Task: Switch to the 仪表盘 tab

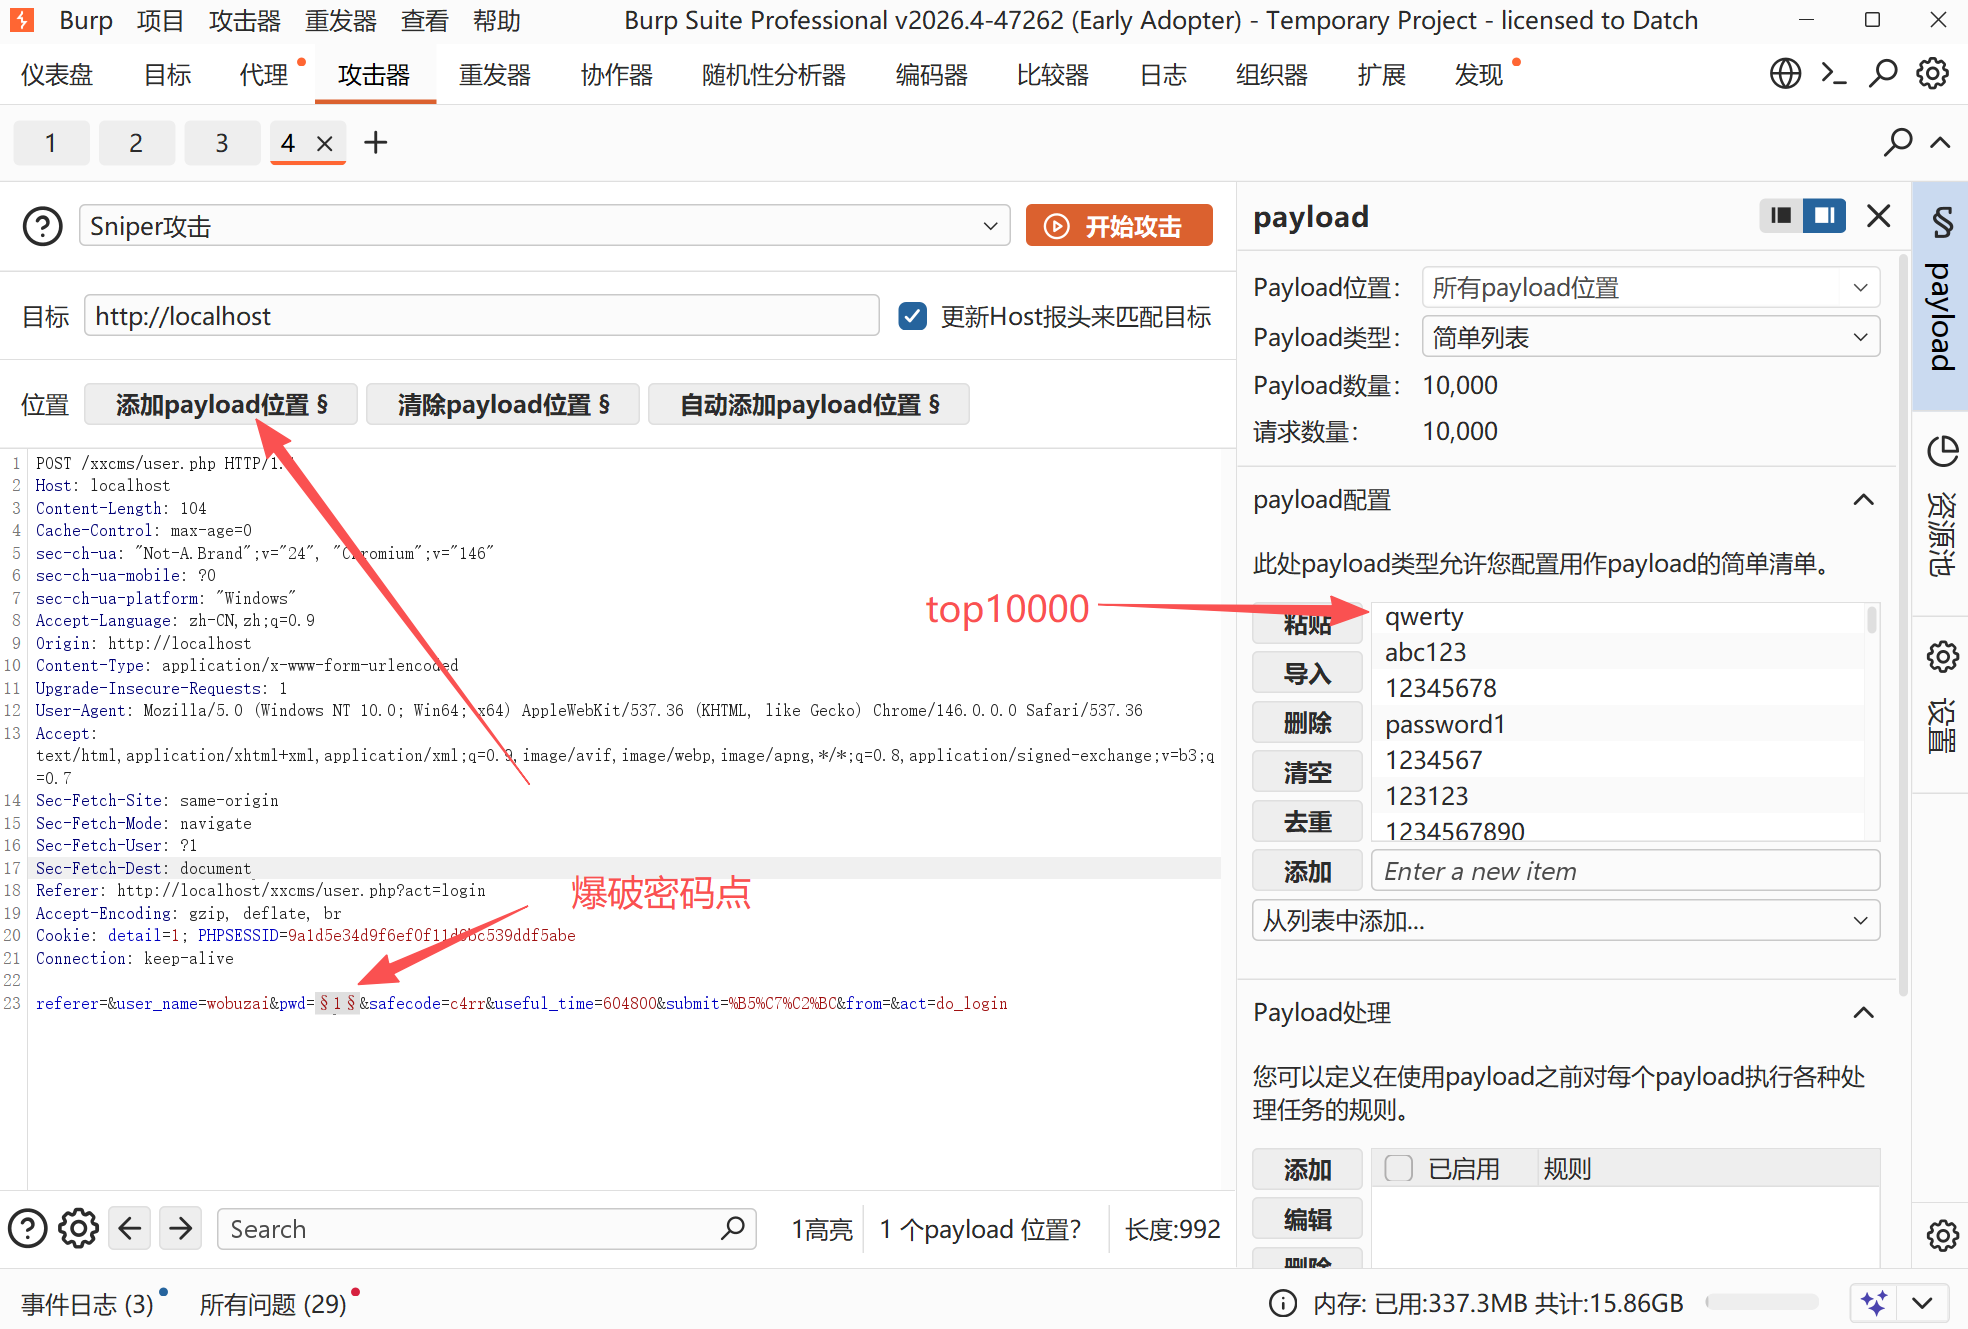Action: coord(57,75)
